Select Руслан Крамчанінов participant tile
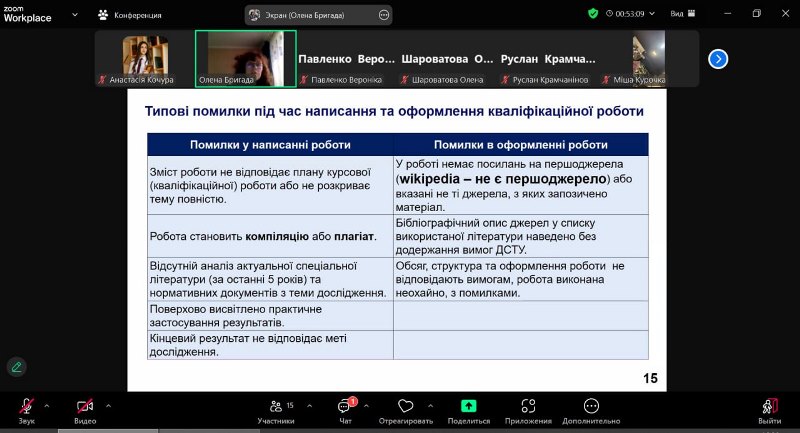Viewport: 800px width, 433px height. [548, 59]
